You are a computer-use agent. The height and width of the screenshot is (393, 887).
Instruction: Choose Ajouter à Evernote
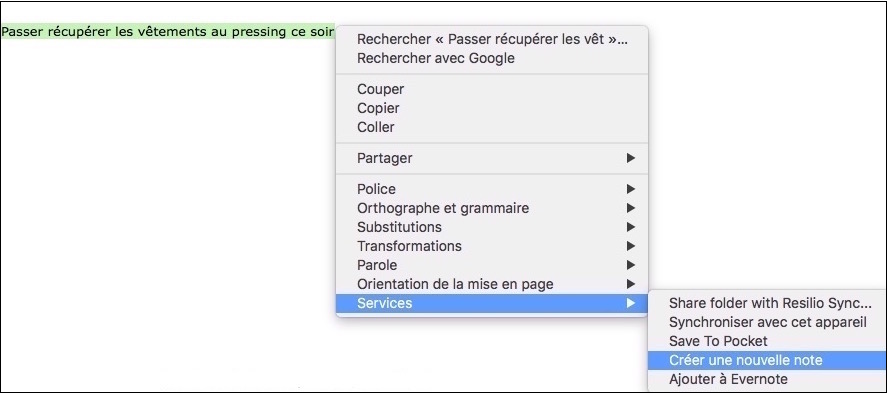click(x=767, y=379)
